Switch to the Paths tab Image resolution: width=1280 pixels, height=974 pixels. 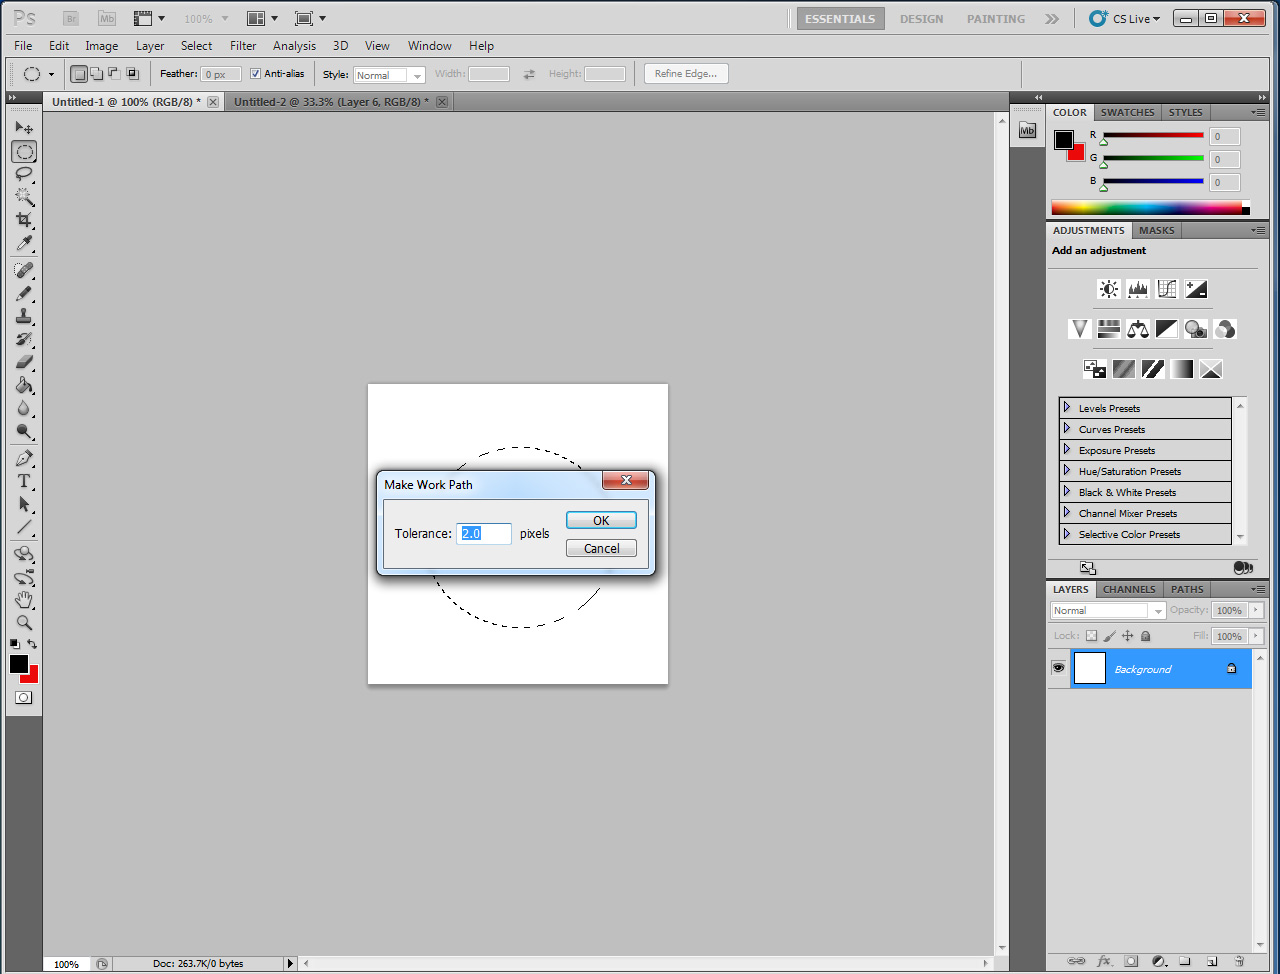click(1187, 590)
